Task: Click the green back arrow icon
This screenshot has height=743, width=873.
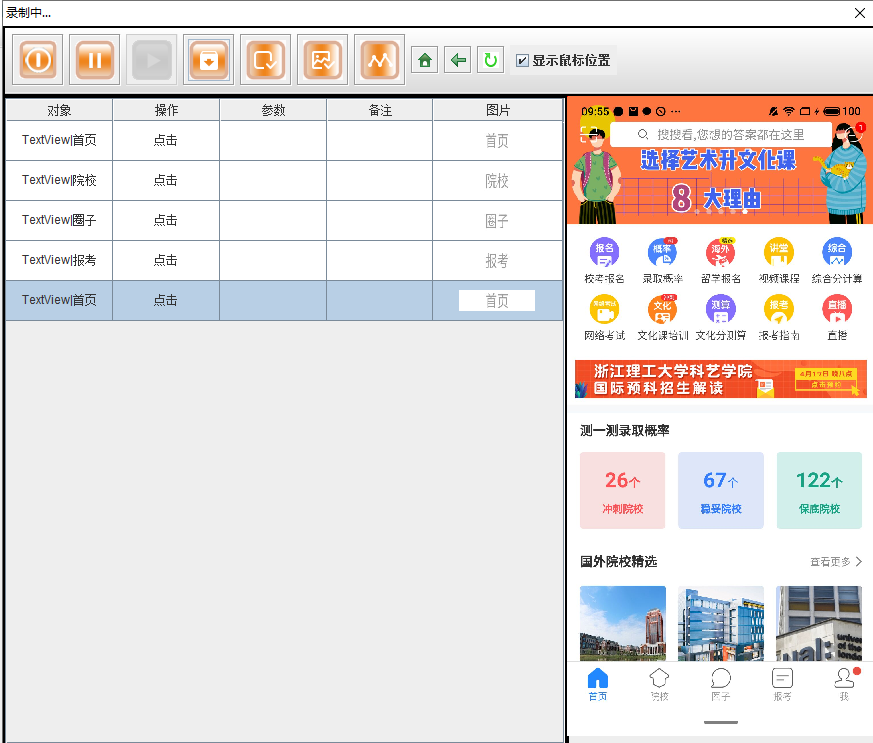Action: 457,59
